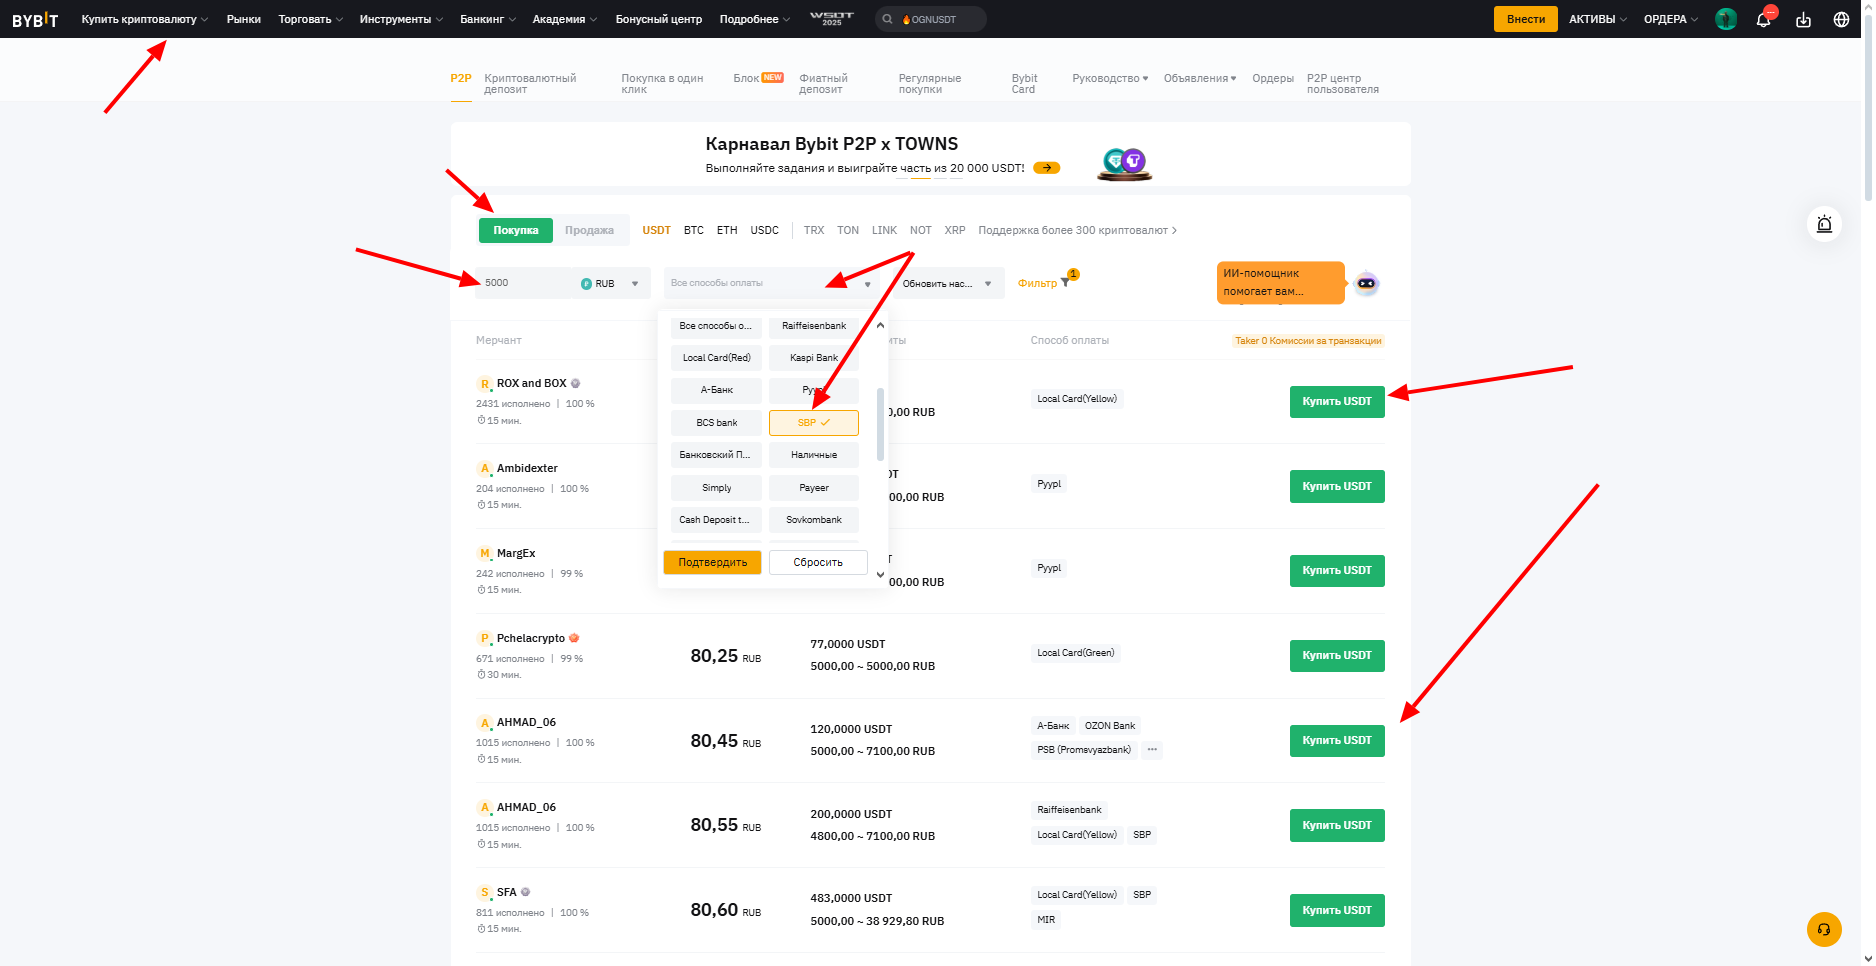This screenshot has height=966, width=1876.
Task: Click the AI assistant robot icon
Action: tap(1366, 284)
